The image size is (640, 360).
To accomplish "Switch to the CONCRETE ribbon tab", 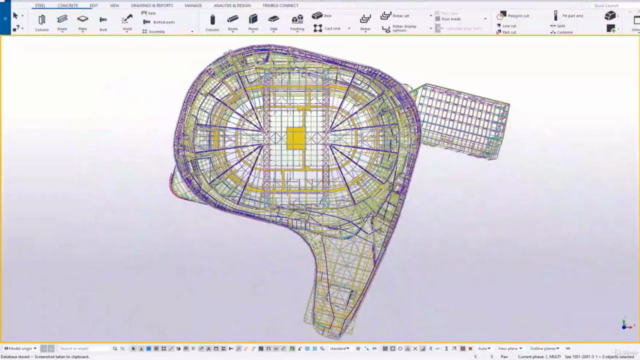I will pos(68,5).
